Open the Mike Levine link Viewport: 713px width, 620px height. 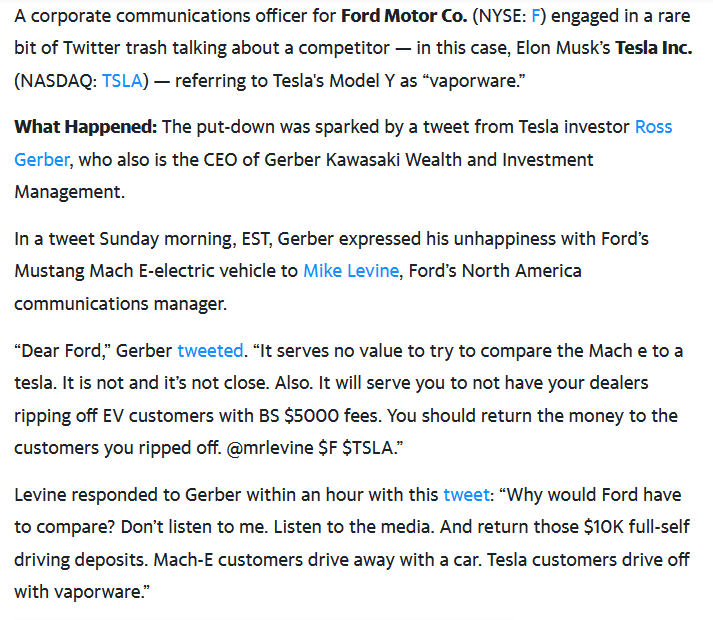point(350,271)
